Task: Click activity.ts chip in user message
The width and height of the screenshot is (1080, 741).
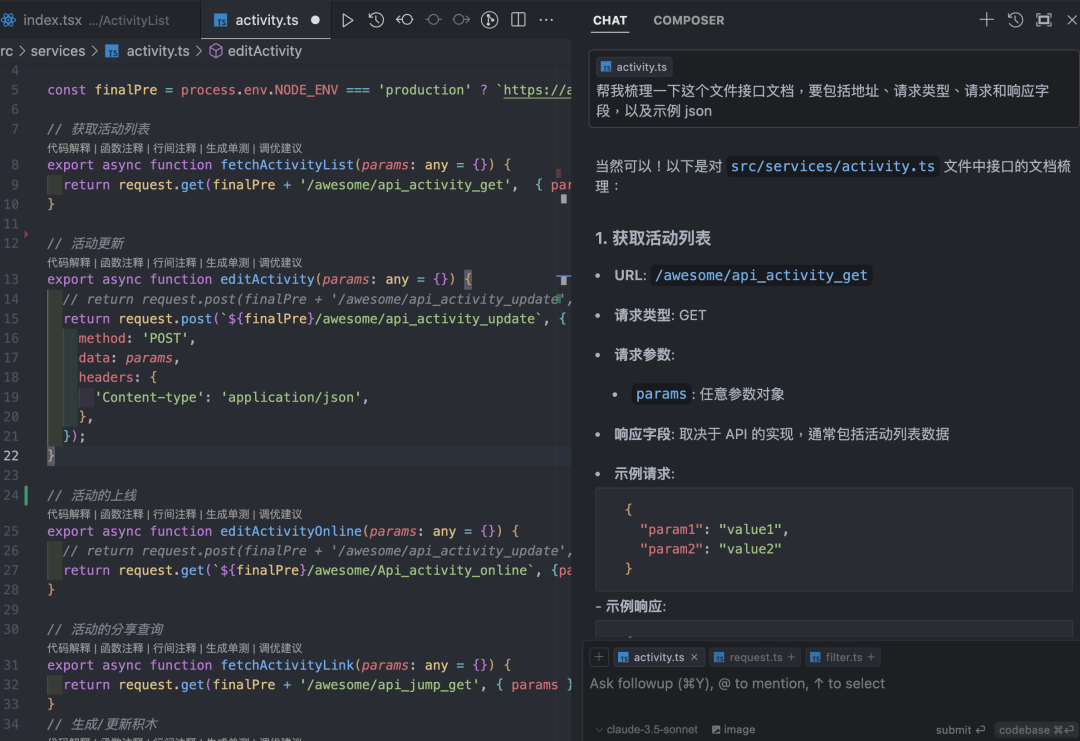Action: 634,67
